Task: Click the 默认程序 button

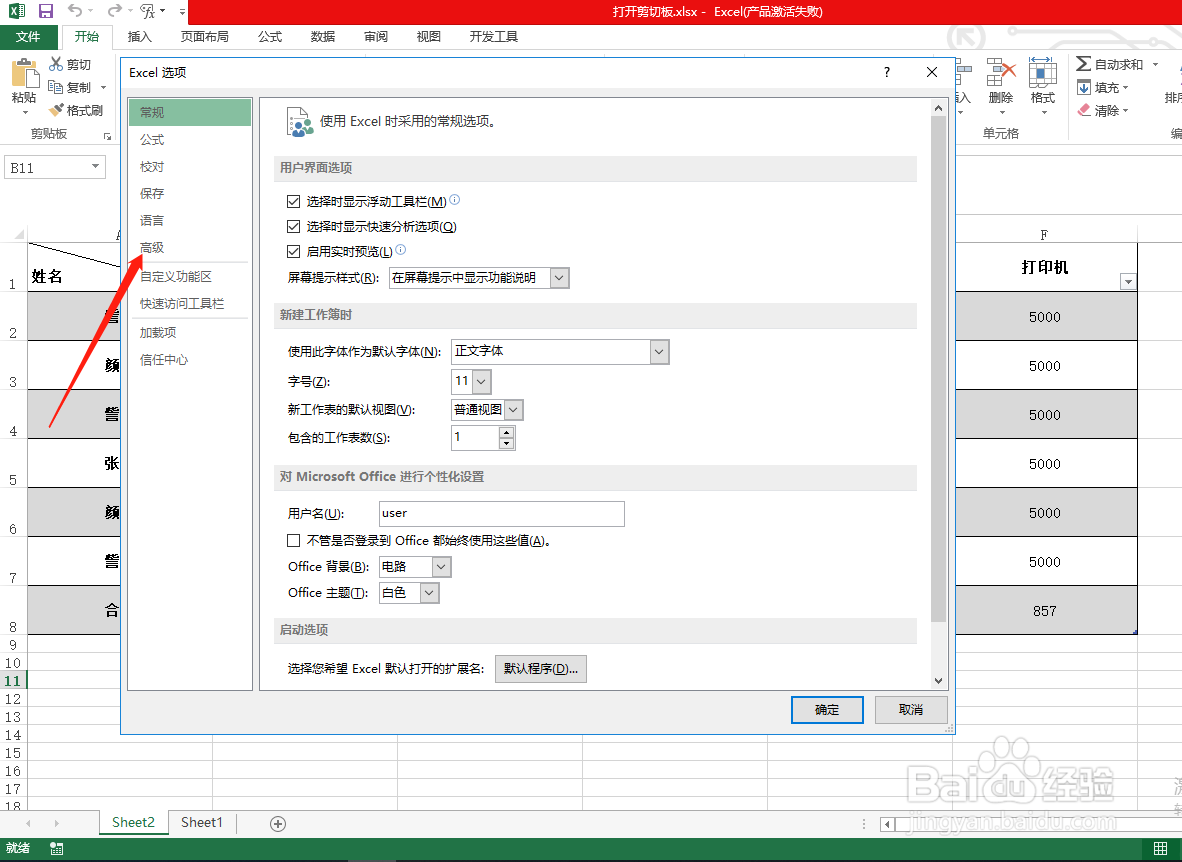Action: click(x=540, y=669)
